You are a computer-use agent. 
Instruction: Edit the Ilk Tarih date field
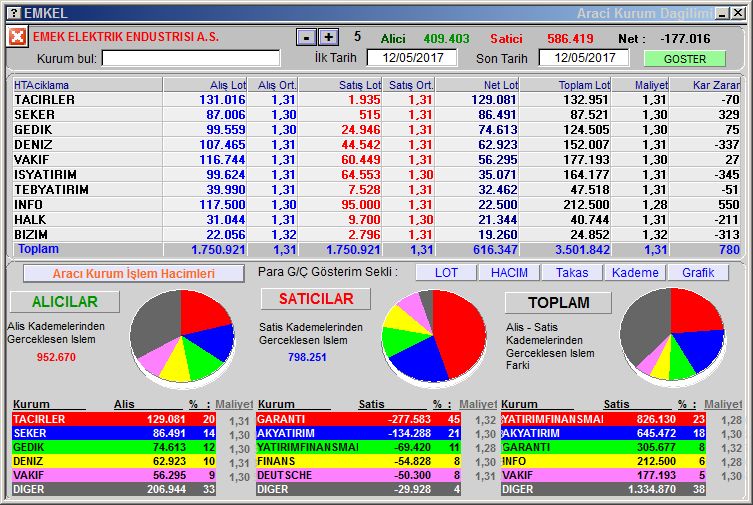click(412, 58)
